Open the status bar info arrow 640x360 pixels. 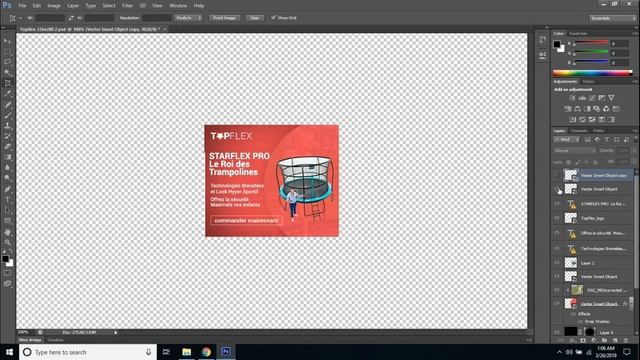[116, 332]
